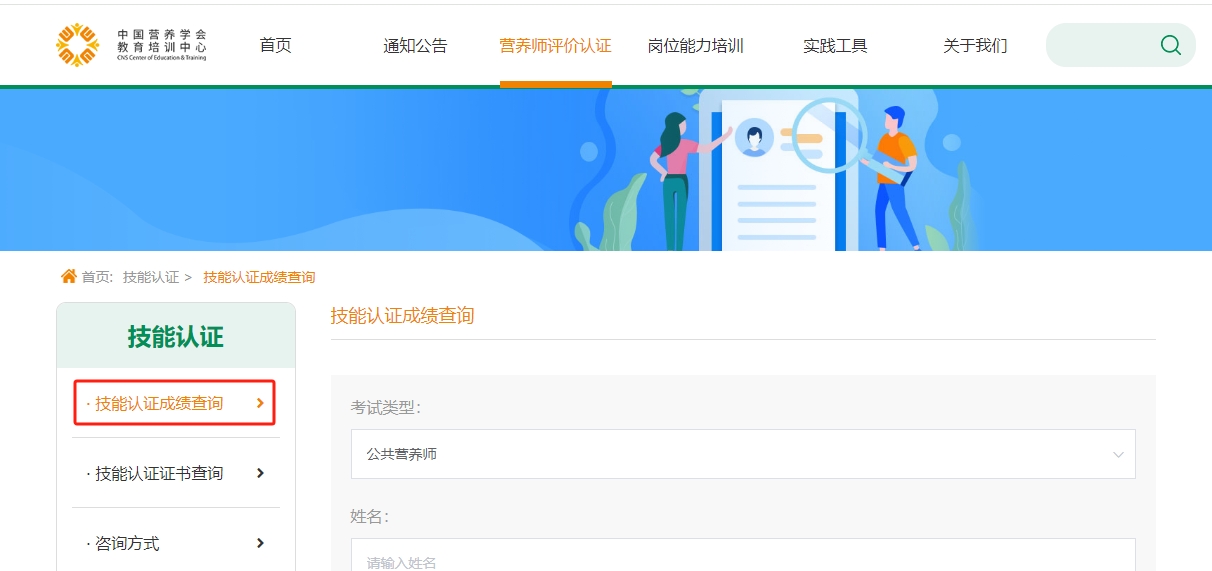Open the 通知公告 menu
The image size is (1212, 571).
[415, 45]
